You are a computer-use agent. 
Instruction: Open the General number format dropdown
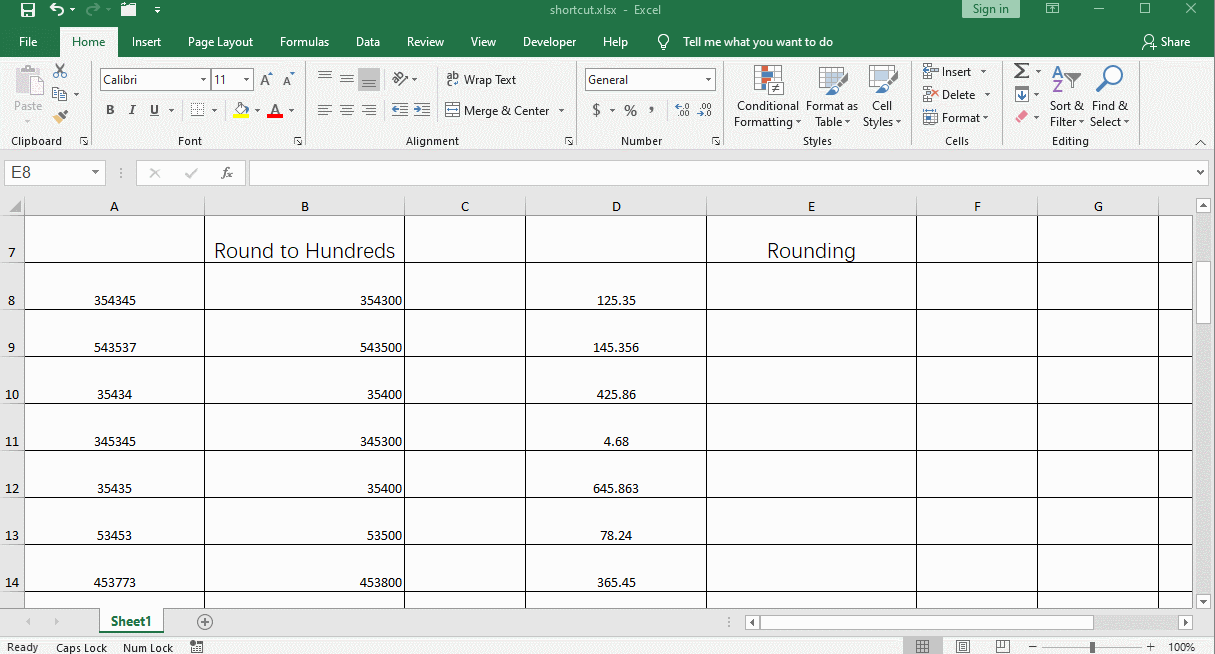(709, 80)
